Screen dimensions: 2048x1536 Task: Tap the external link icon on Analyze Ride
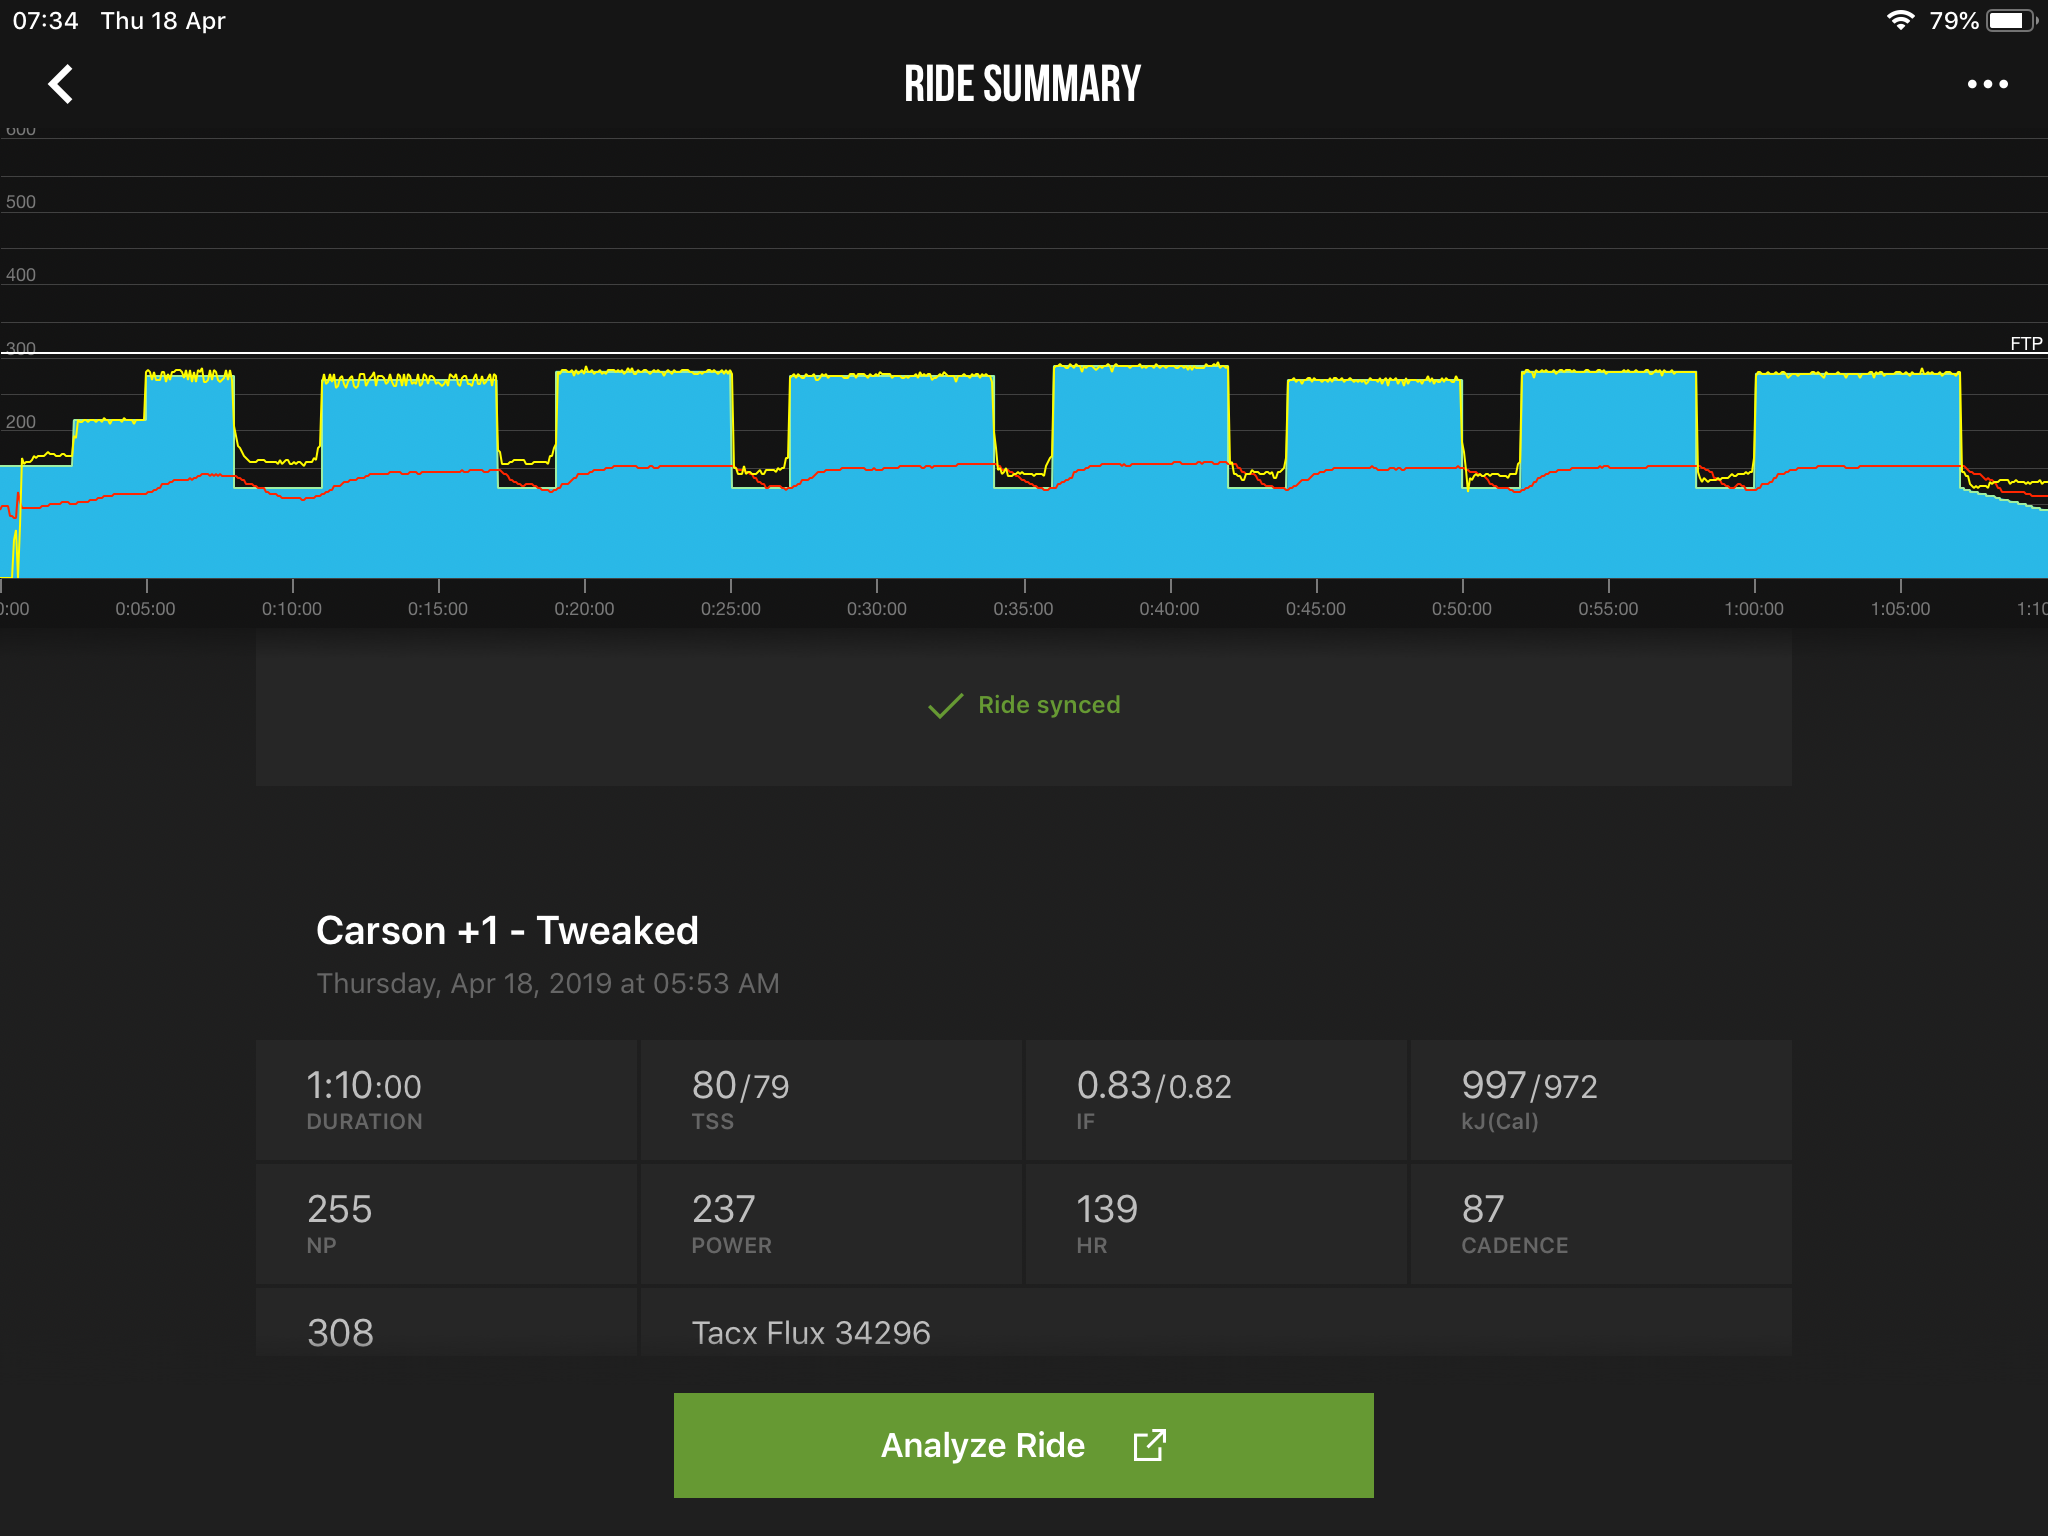tap(1149, 1445)
